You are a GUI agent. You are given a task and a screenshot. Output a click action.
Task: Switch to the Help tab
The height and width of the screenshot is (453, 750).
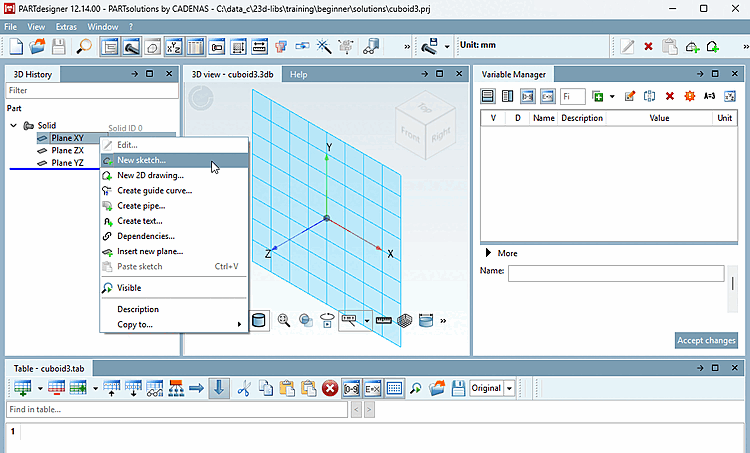(x=298, y=74)
